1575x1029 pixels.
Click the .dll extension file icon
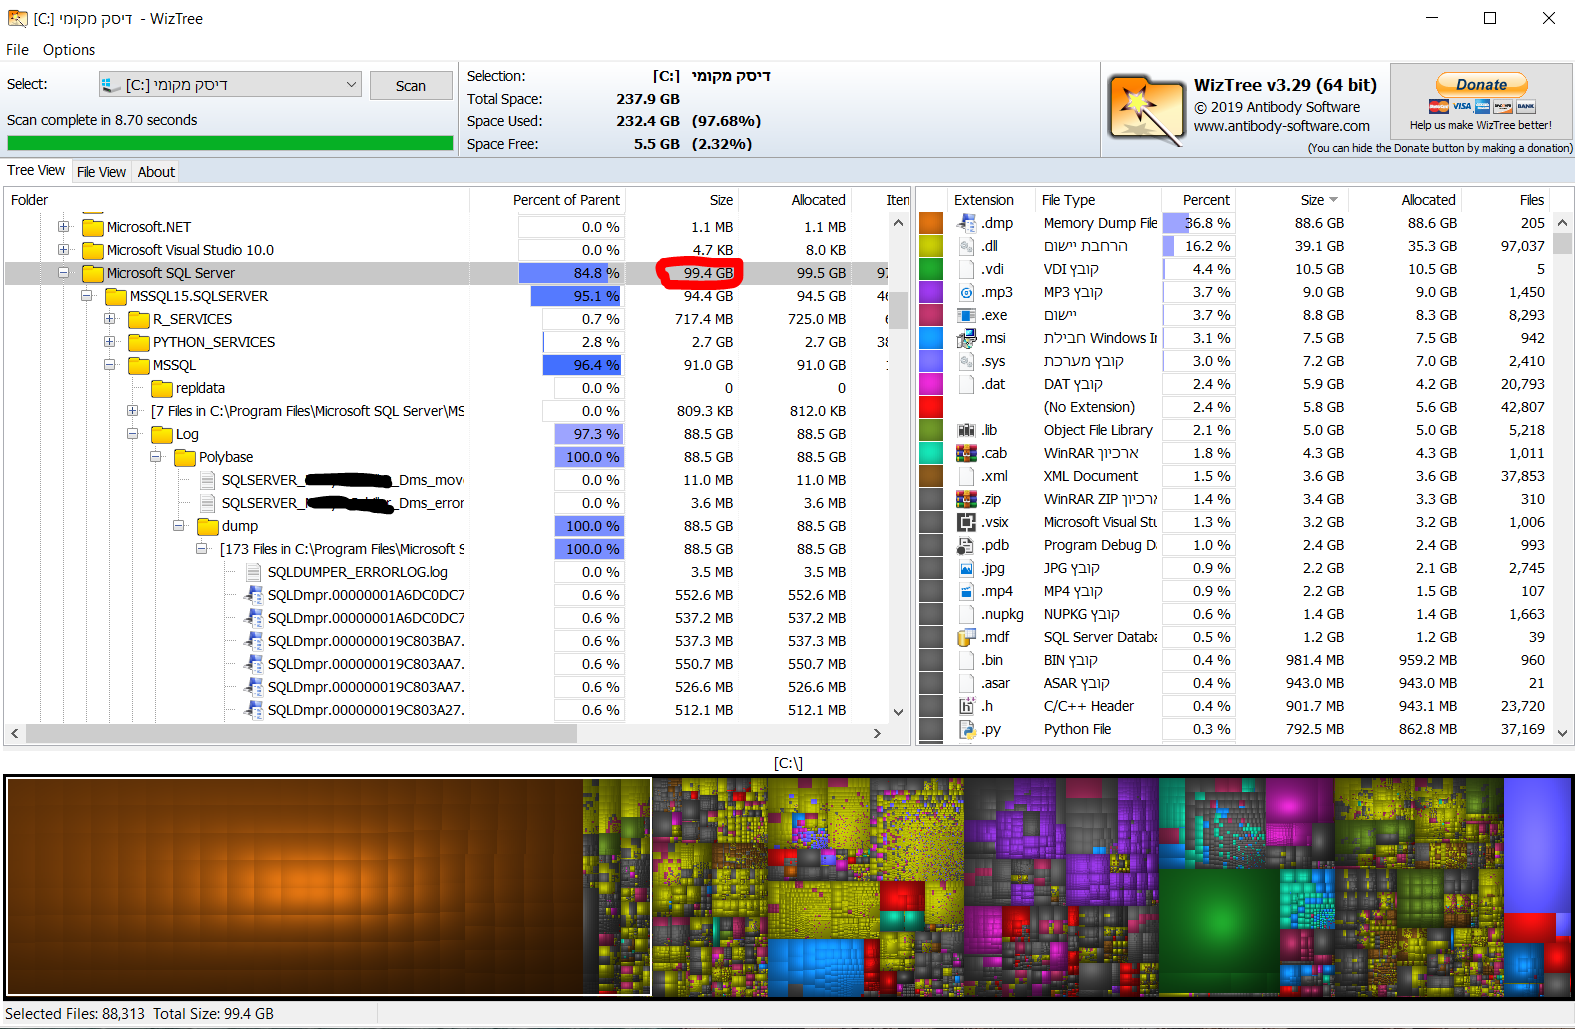(966, 246)
